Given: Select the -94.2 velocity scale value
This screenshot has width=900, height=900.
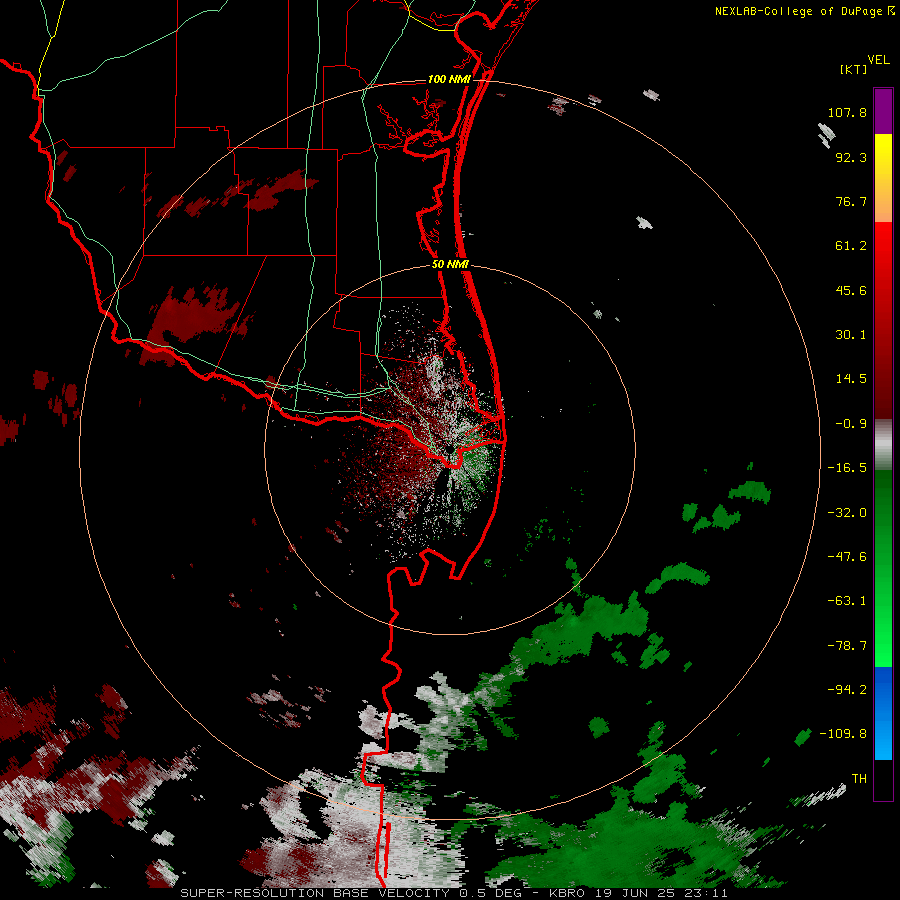Looking at the screenshot, I should (847, 689).
